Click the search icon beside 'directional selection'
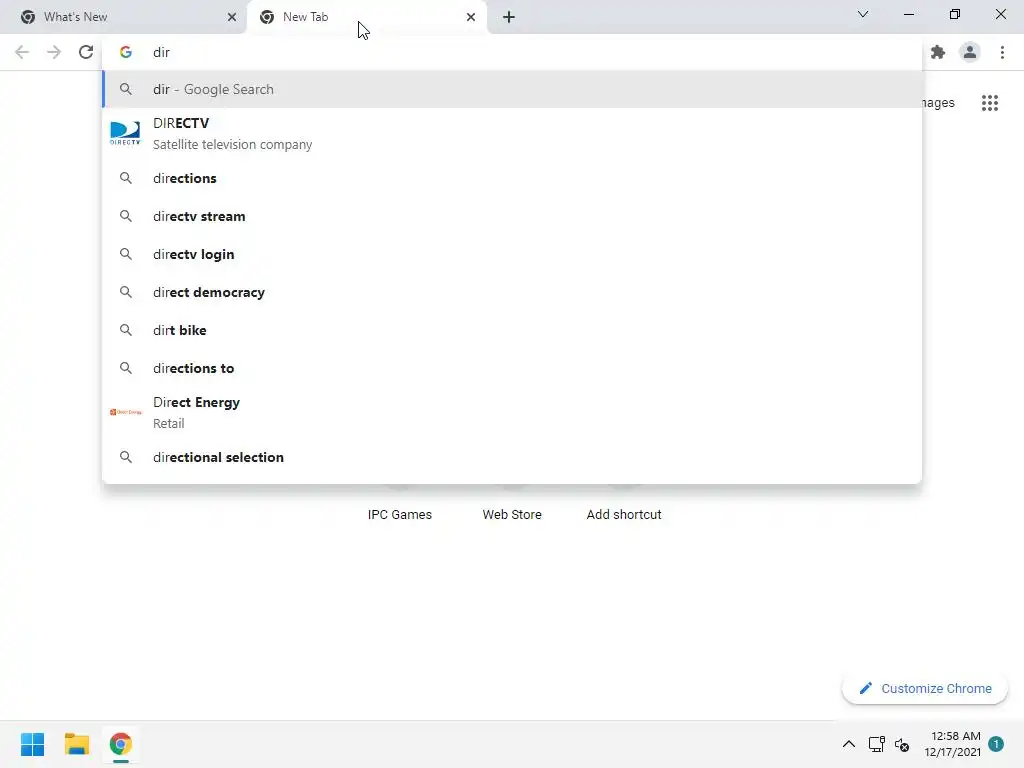Viewport: 1024px width, 768px height. tap(126, 457)
